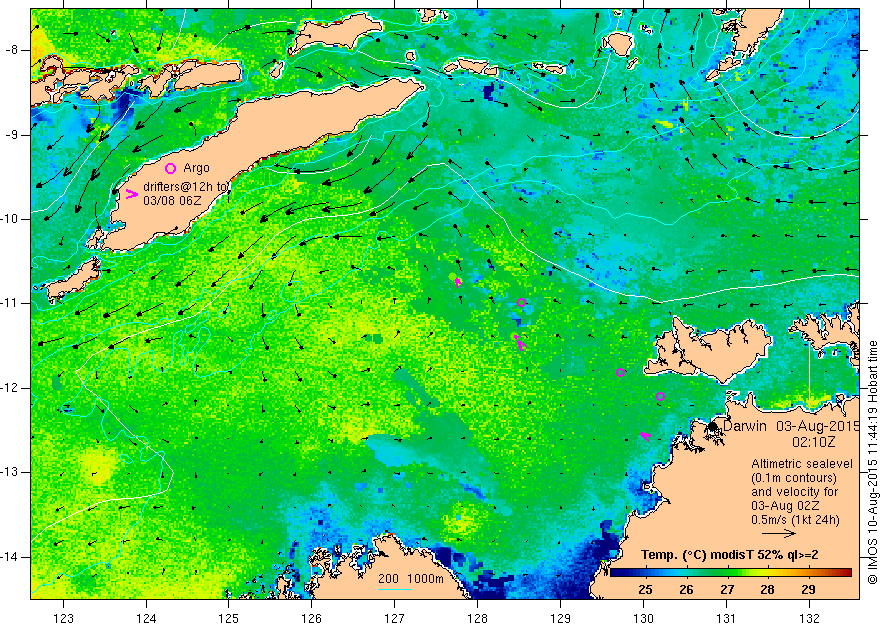This screenshot has height=630, width=880.
Task: Click the '(0.1m contours)' caption line
Action: pyautogui.click(x=794, y=478)
